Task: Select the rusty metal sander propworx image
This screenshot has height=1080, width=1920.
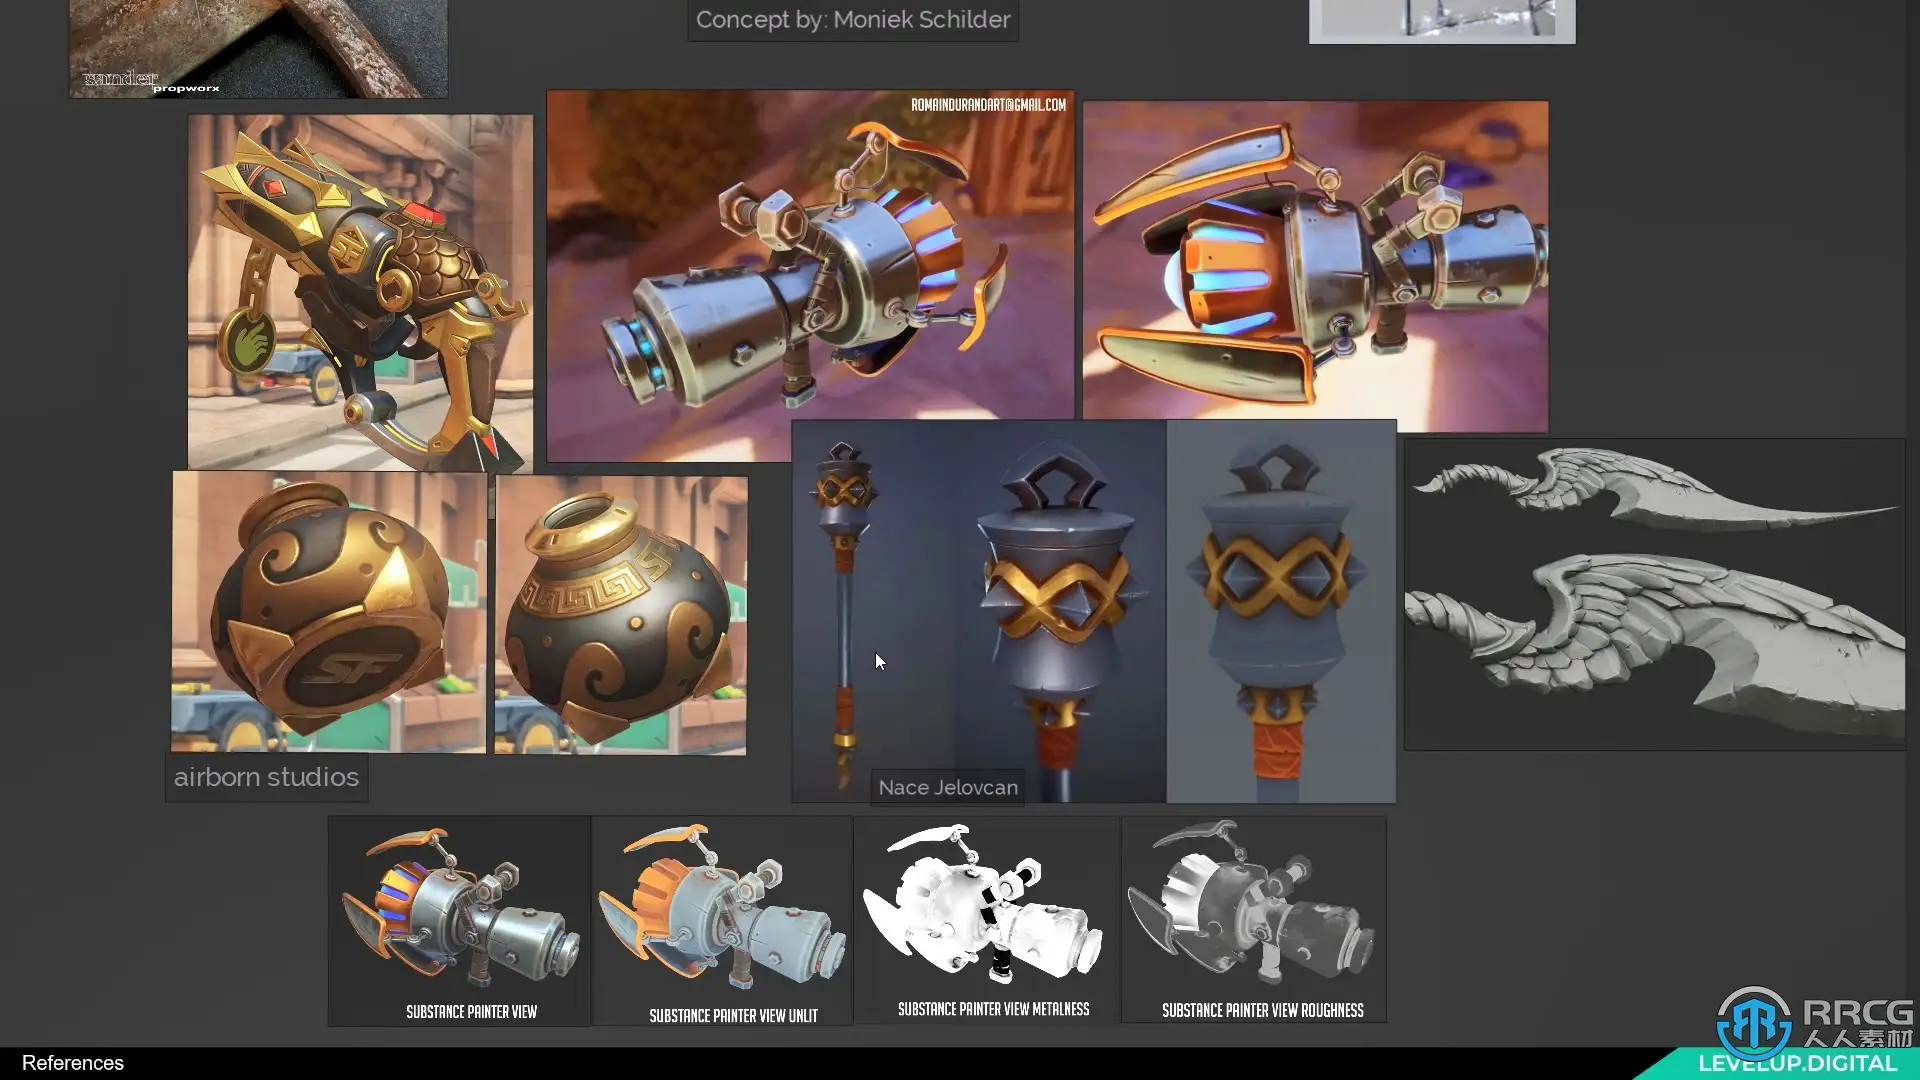Action: [x=258, y=48]
